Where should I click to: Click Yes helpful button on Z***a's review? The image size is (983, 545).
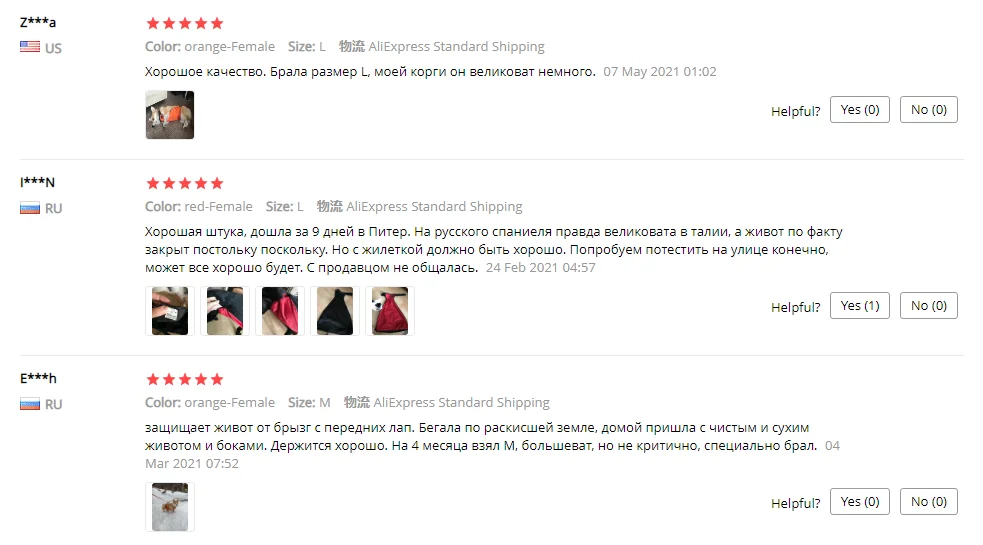[x=859, y=110]
